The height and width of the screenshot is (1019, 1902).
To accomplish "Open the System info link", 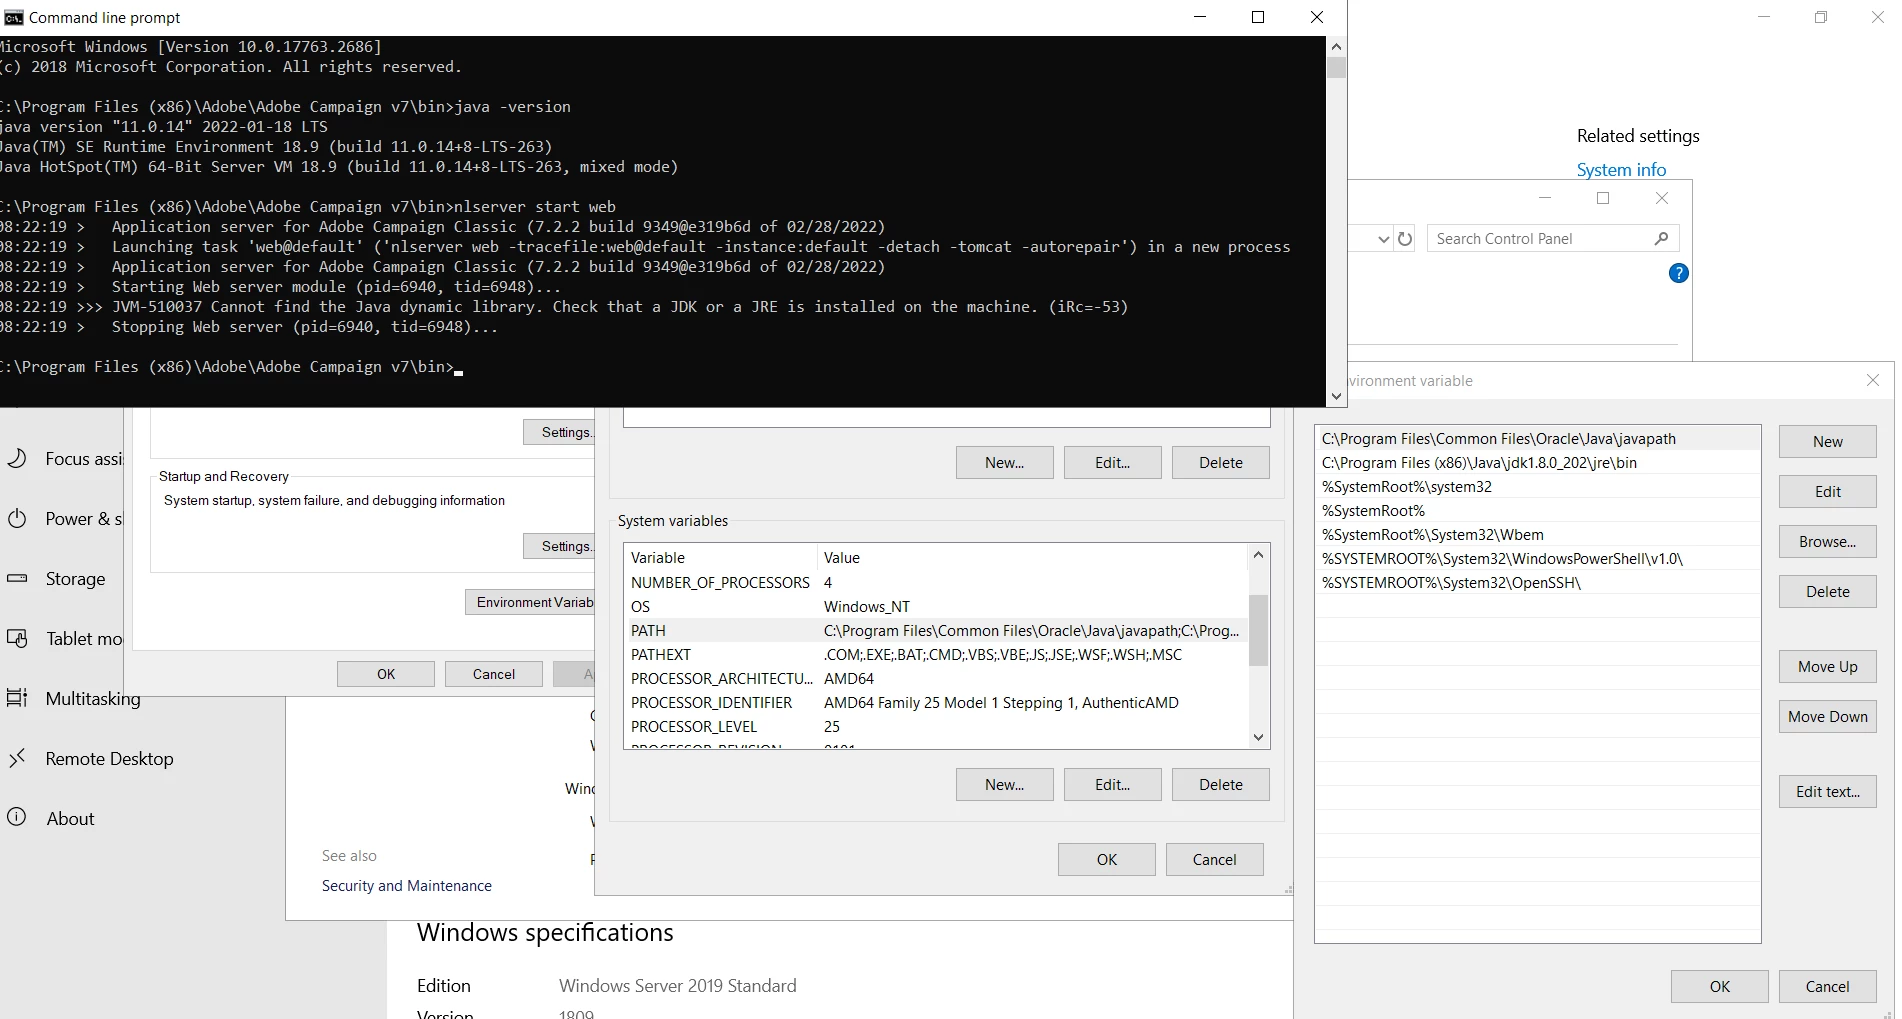I will coord(1621,169).
